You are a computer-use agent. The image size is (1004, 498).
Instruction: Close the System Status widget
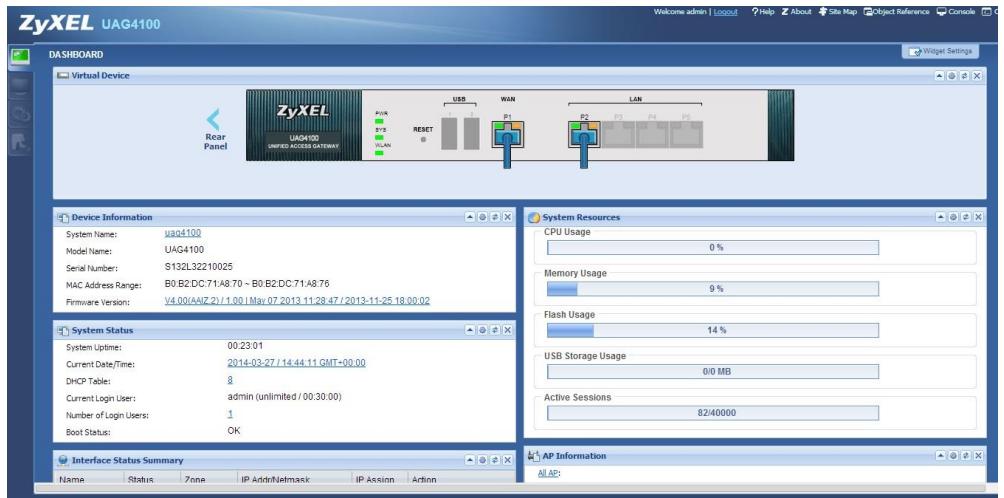click(x=508, y=330)
